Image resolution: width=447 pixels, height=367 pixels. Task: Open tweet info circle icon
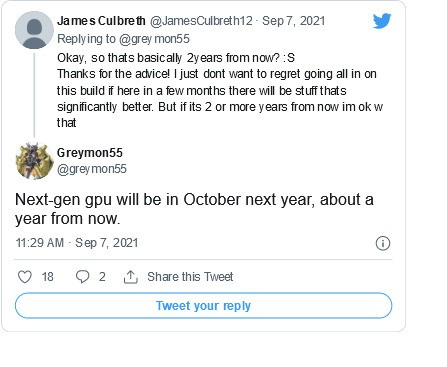(383, 243)
